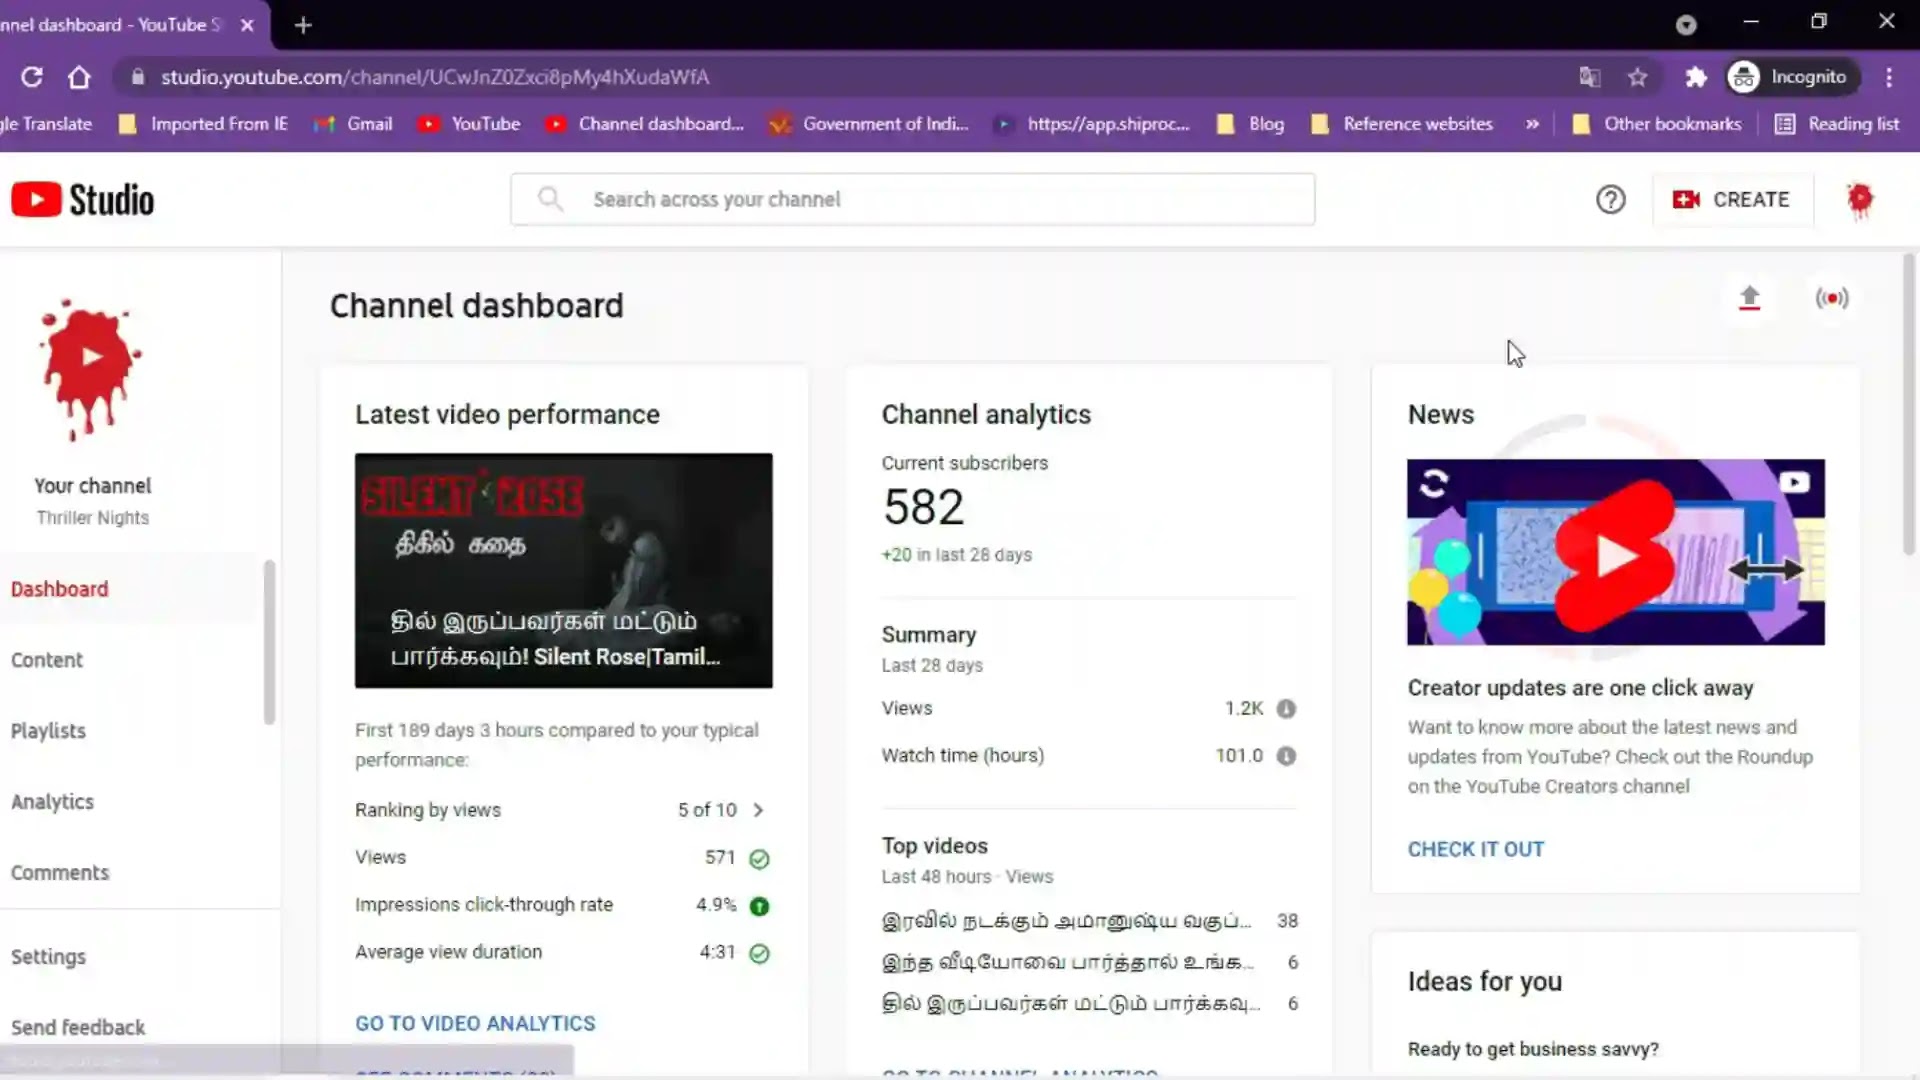Image resolution: width=1920 pixels, height=1080 pixels.
Task: Click the YouTube Studio logo
Action: pos(83,200)
